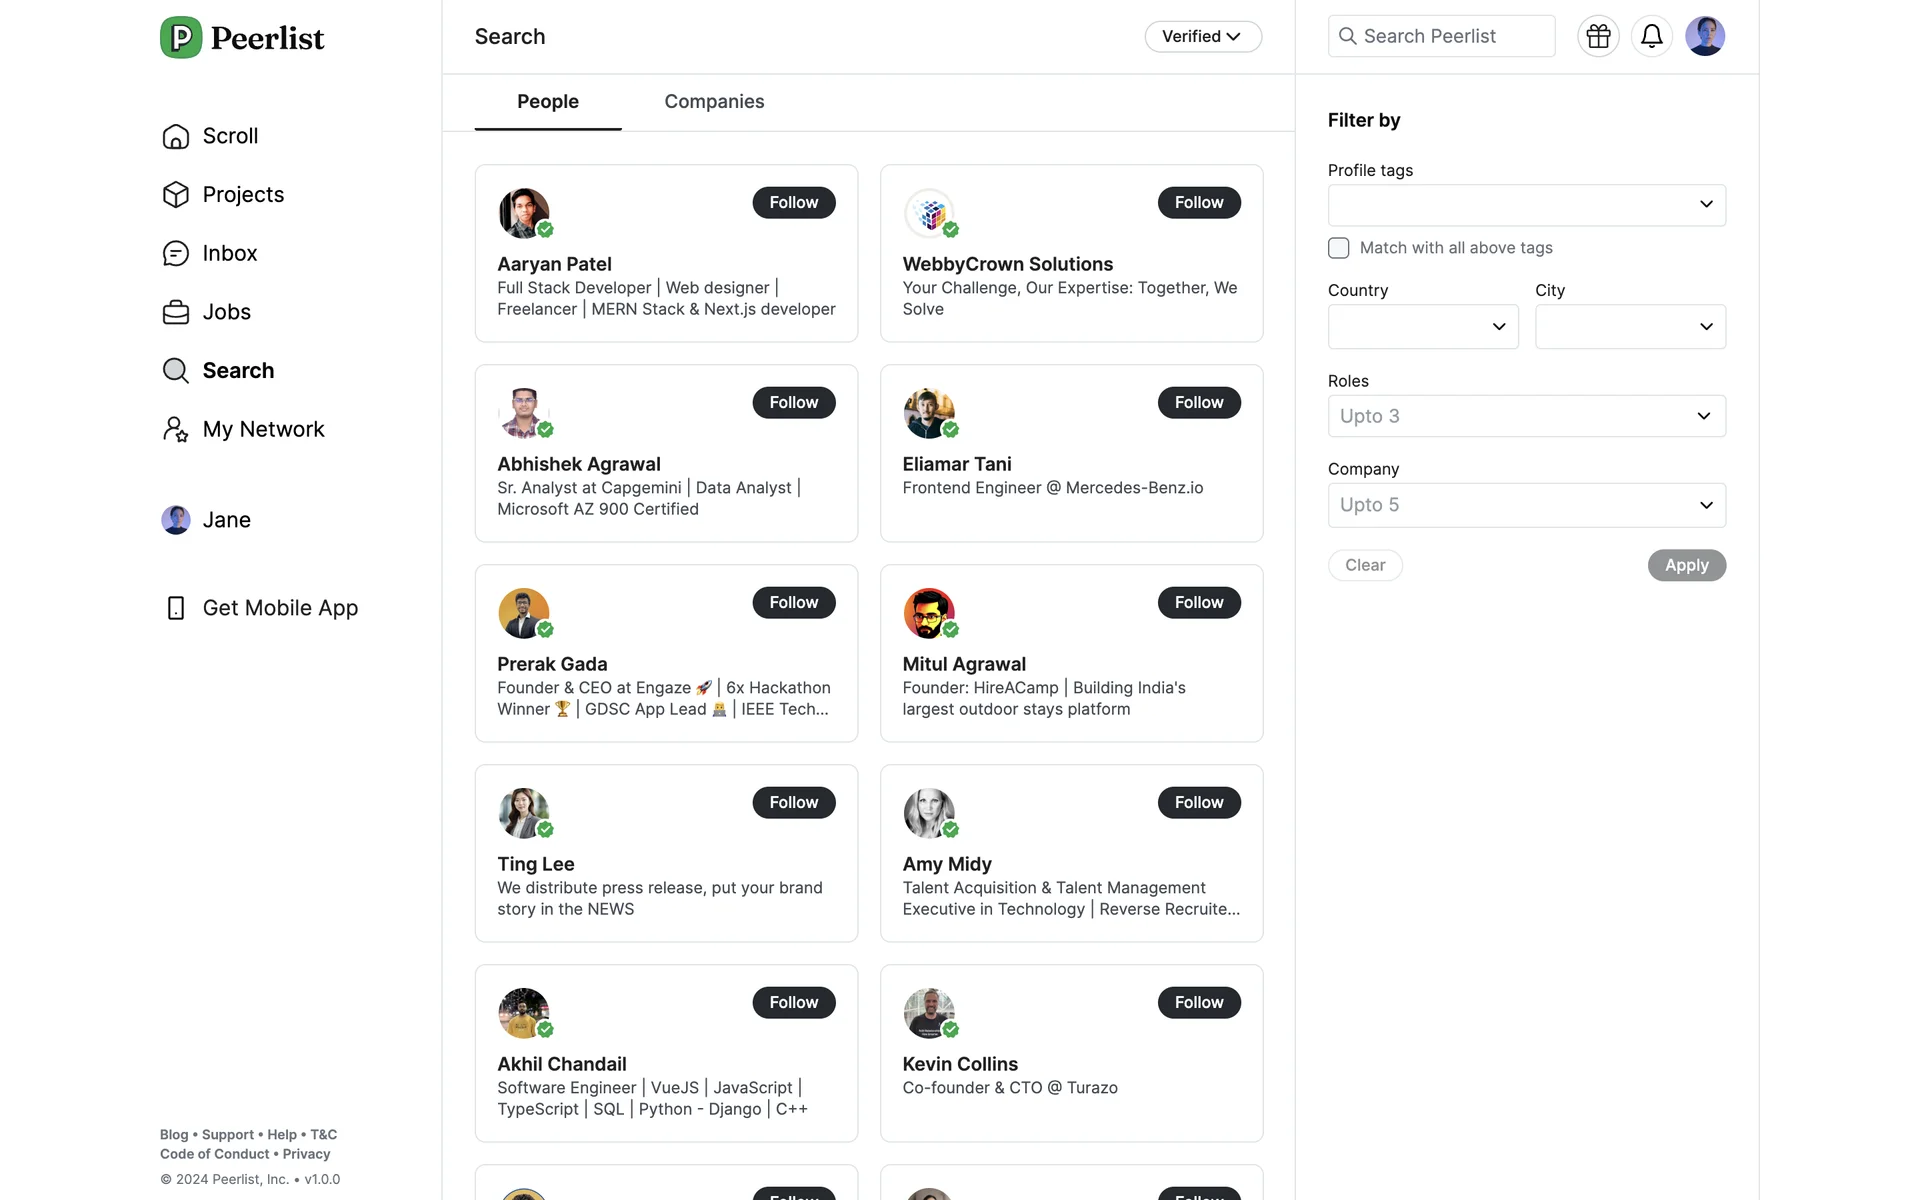Click the Peerlist logo icon

181,38
